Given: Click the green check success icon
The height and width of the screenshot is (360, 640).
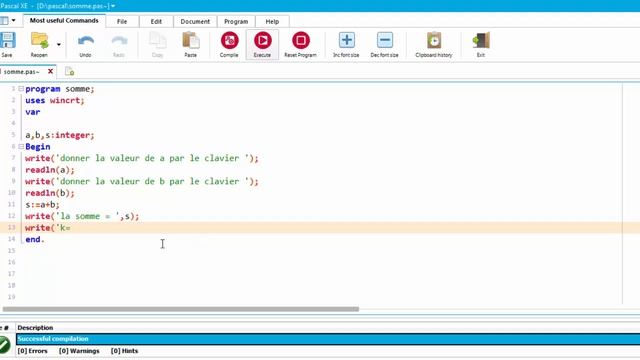Looking at the screenshot, I should [4, 345].
